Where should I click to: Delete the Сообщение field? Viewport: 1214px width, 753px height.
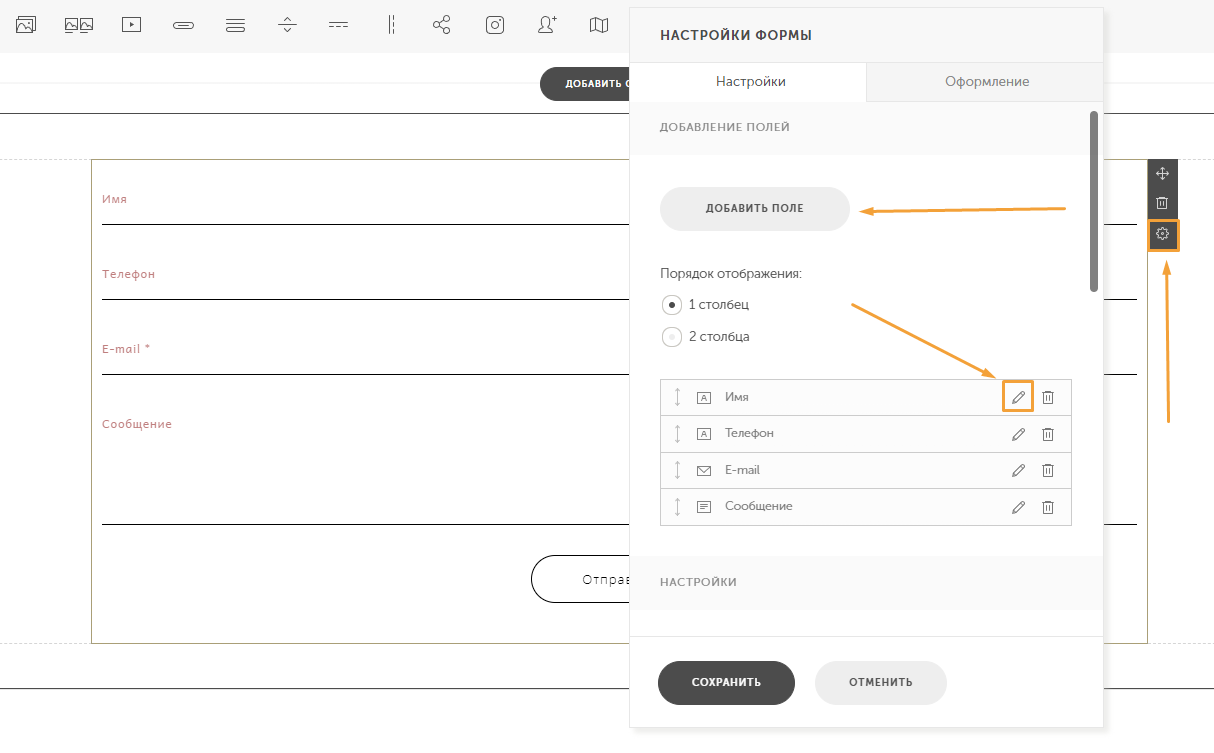click(x=1048, y=507)
